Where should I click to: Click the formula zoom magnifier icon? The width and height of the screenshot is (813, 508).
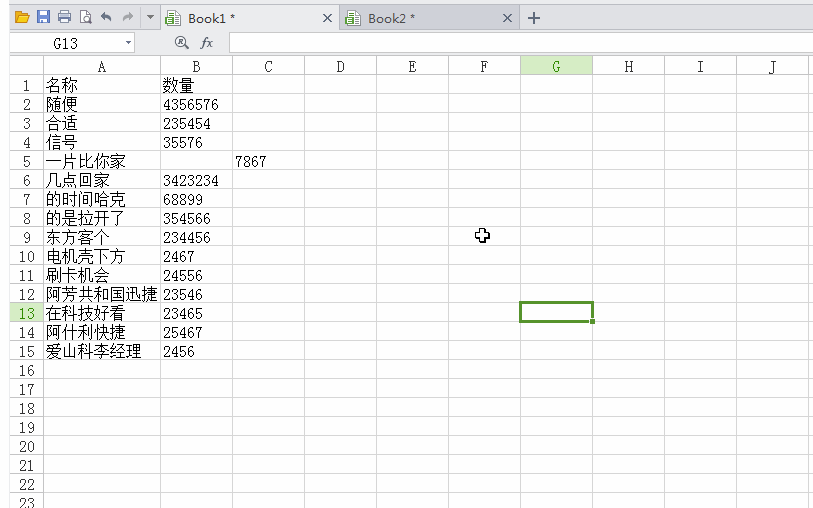[181, 43]
